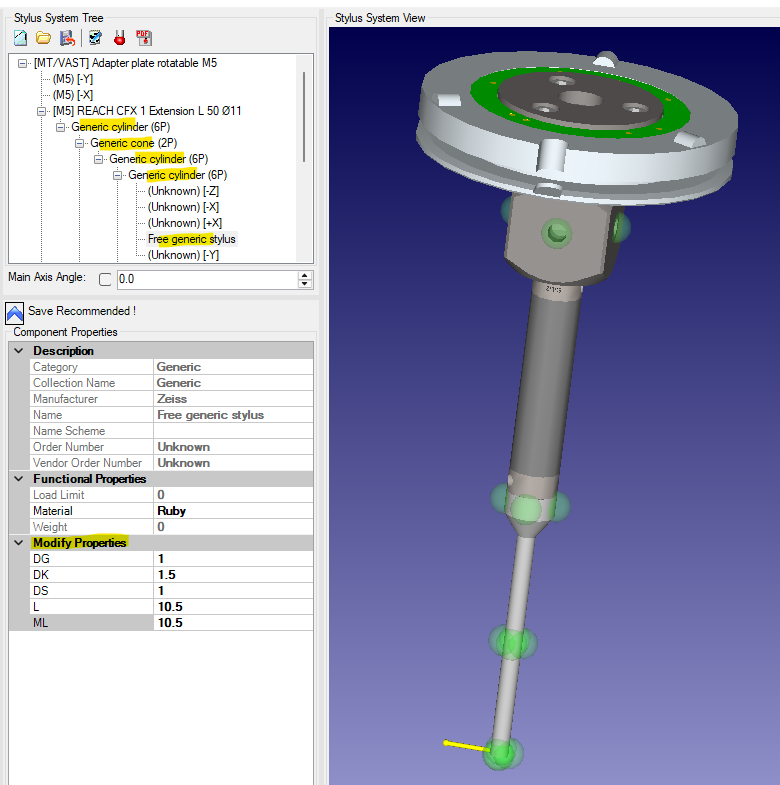780x785 pixels.
Task: Click the checkmark properties toolbar icon
Action: [x=95, y=38]
